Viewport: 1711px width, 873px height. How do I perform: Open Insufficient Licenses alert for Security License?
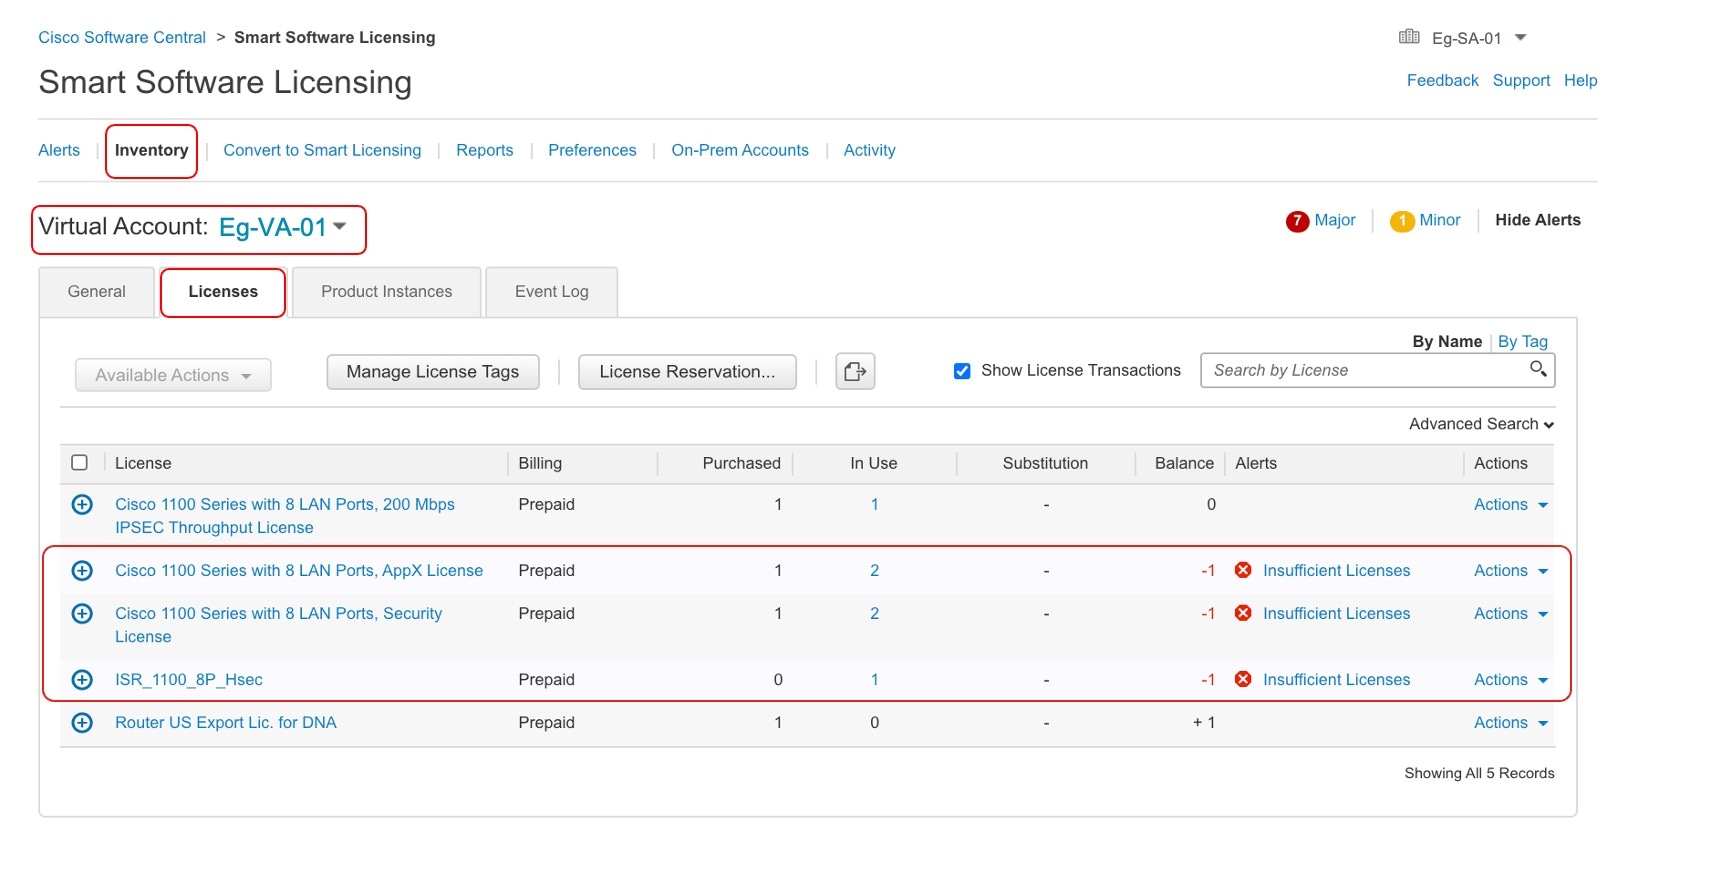[1336, 613]
